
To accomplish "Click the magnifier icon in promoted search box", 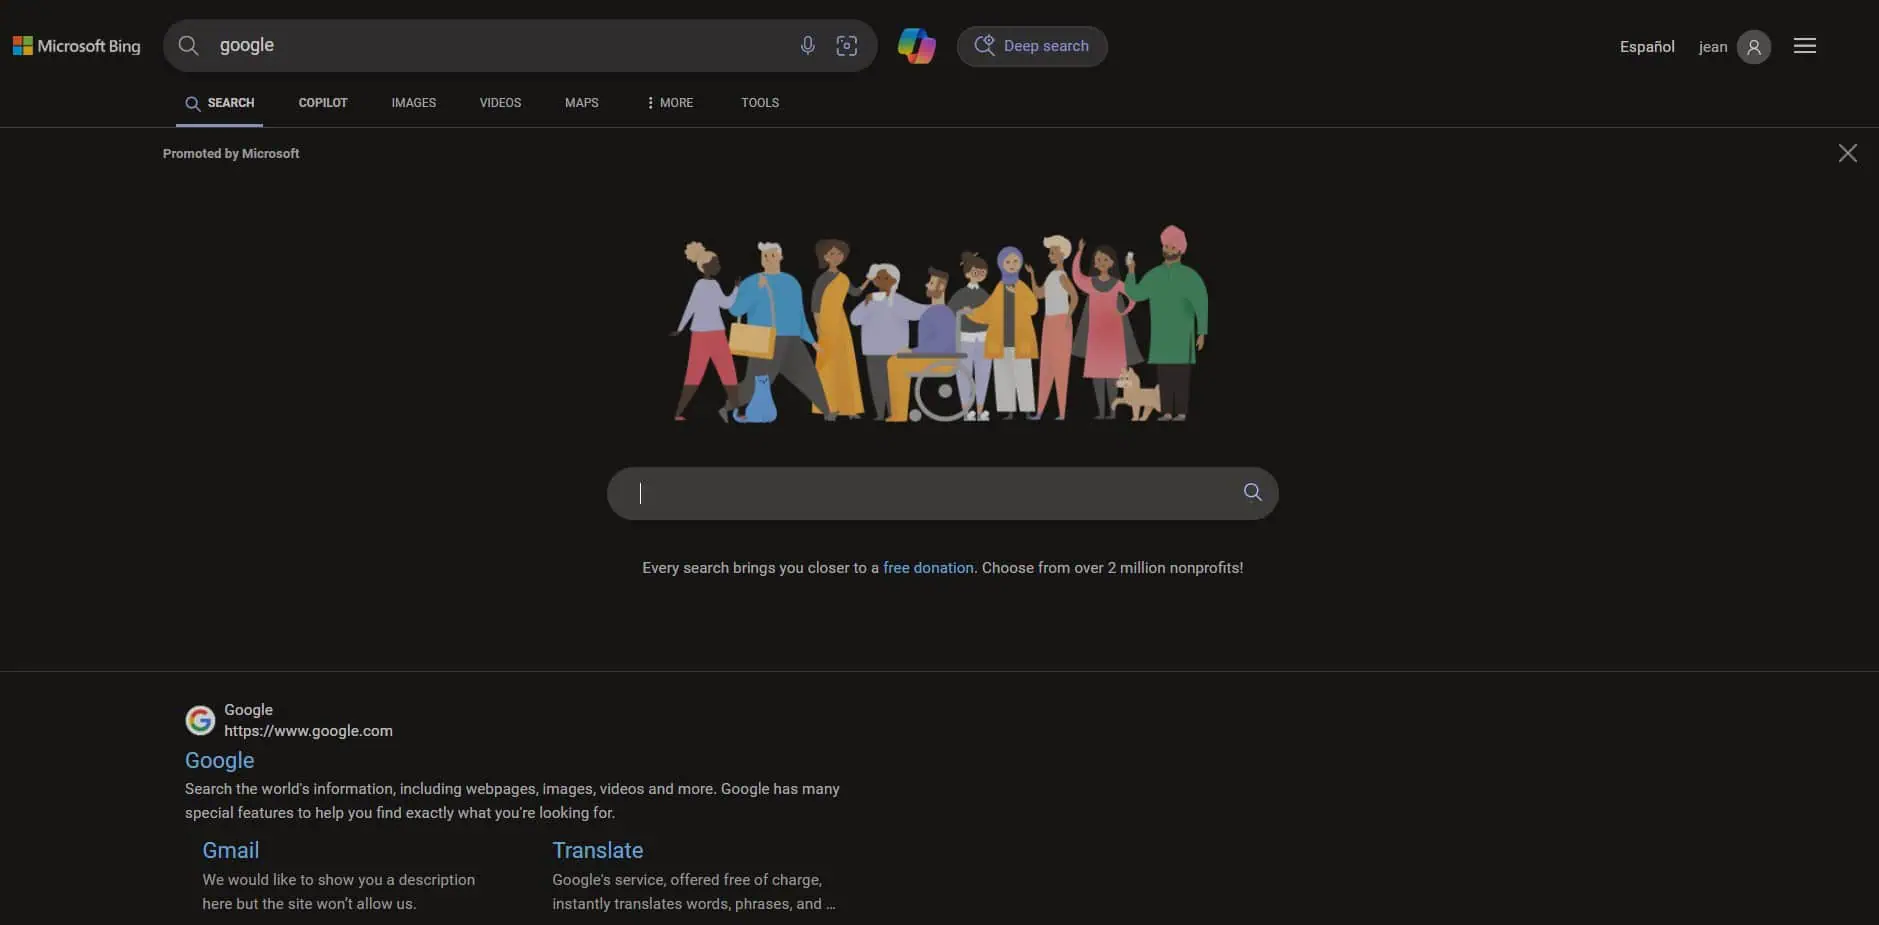I will (x=1252, y=492).
